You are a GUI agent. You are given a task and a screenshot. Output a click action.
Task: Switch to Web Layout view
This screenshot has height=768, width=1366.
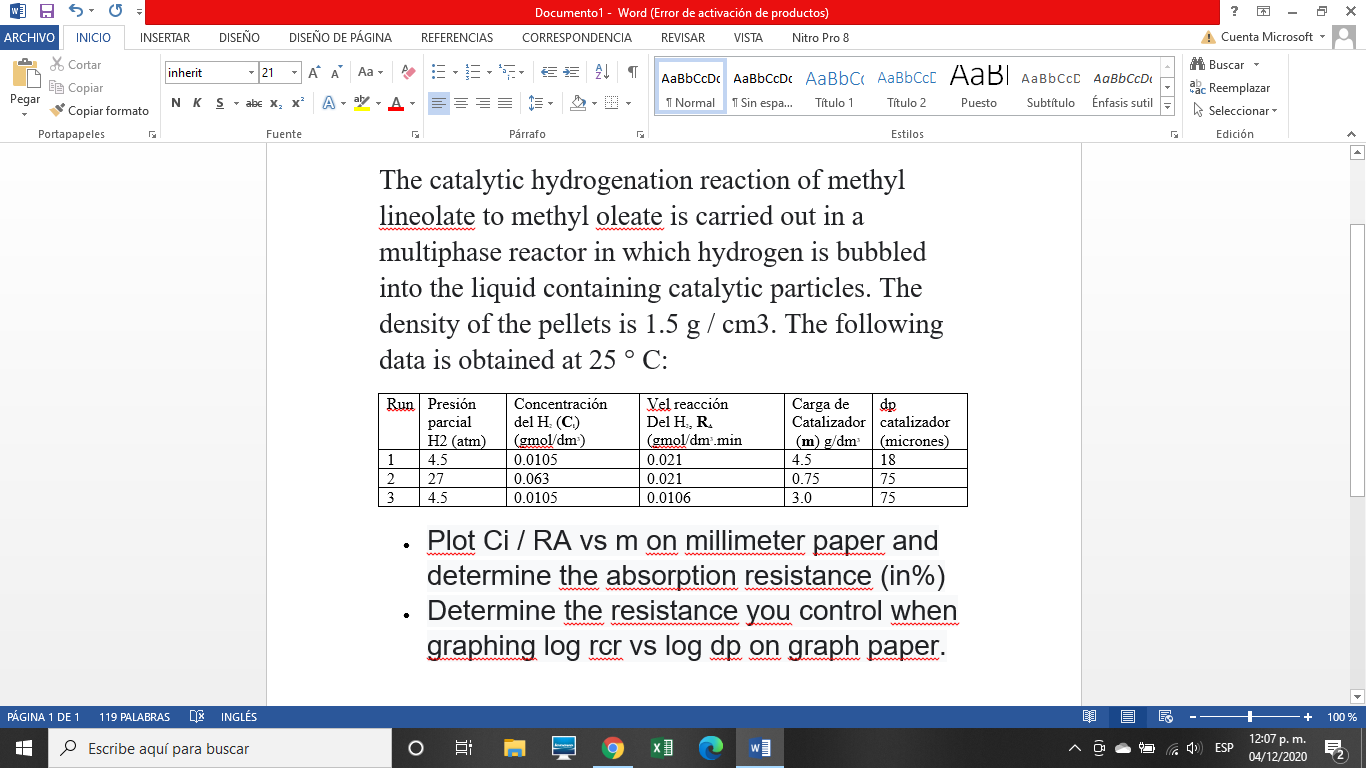[1165, 717]
